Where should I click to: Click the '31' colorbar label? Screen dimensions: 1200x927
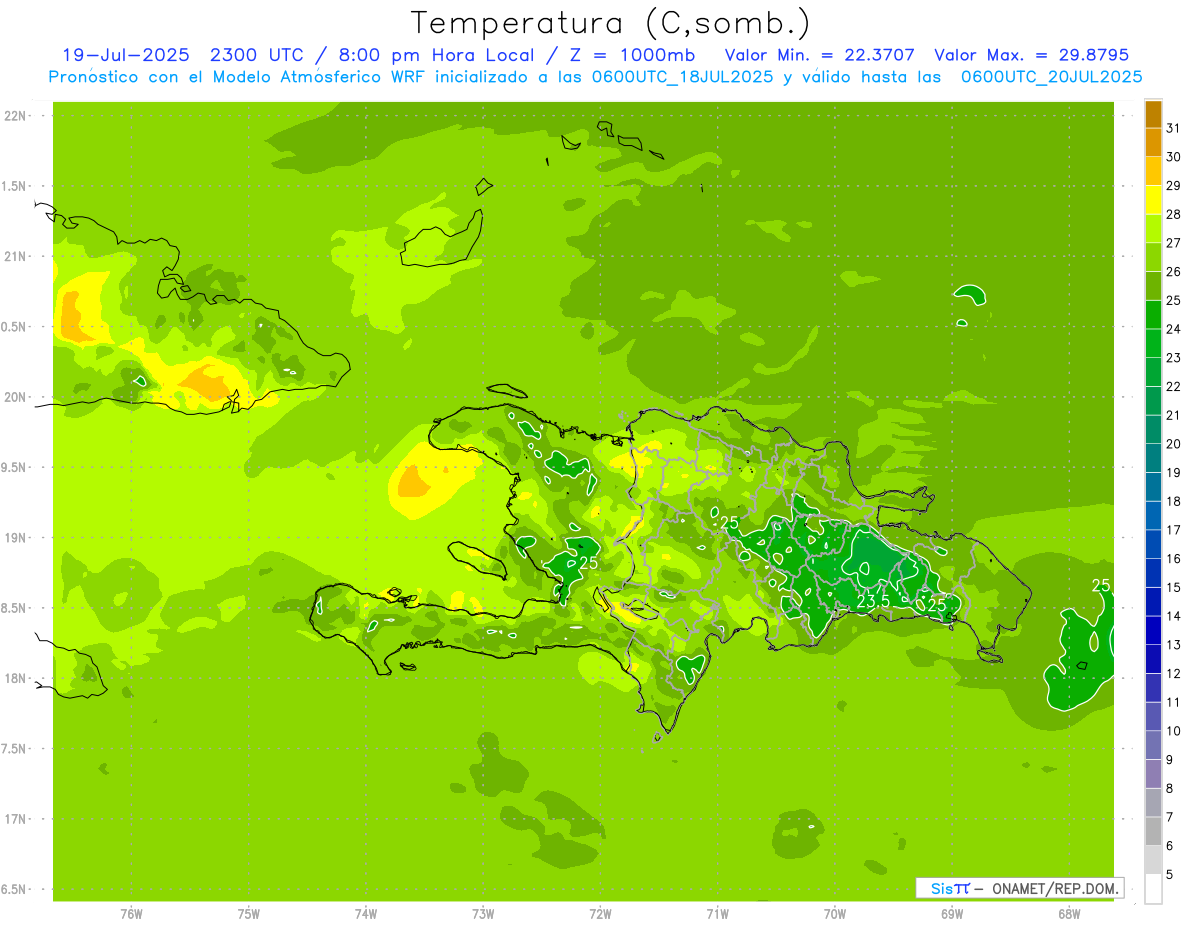click(1174, 127)
